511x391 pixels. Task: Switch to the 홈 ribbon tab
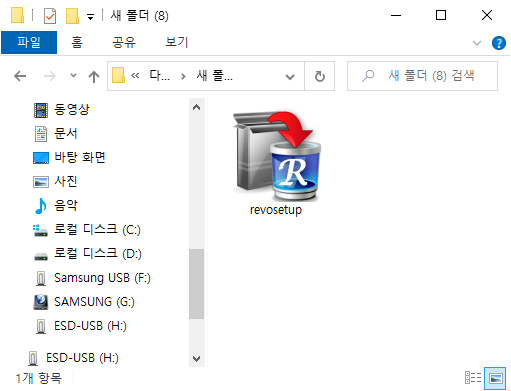click(77, 42)
